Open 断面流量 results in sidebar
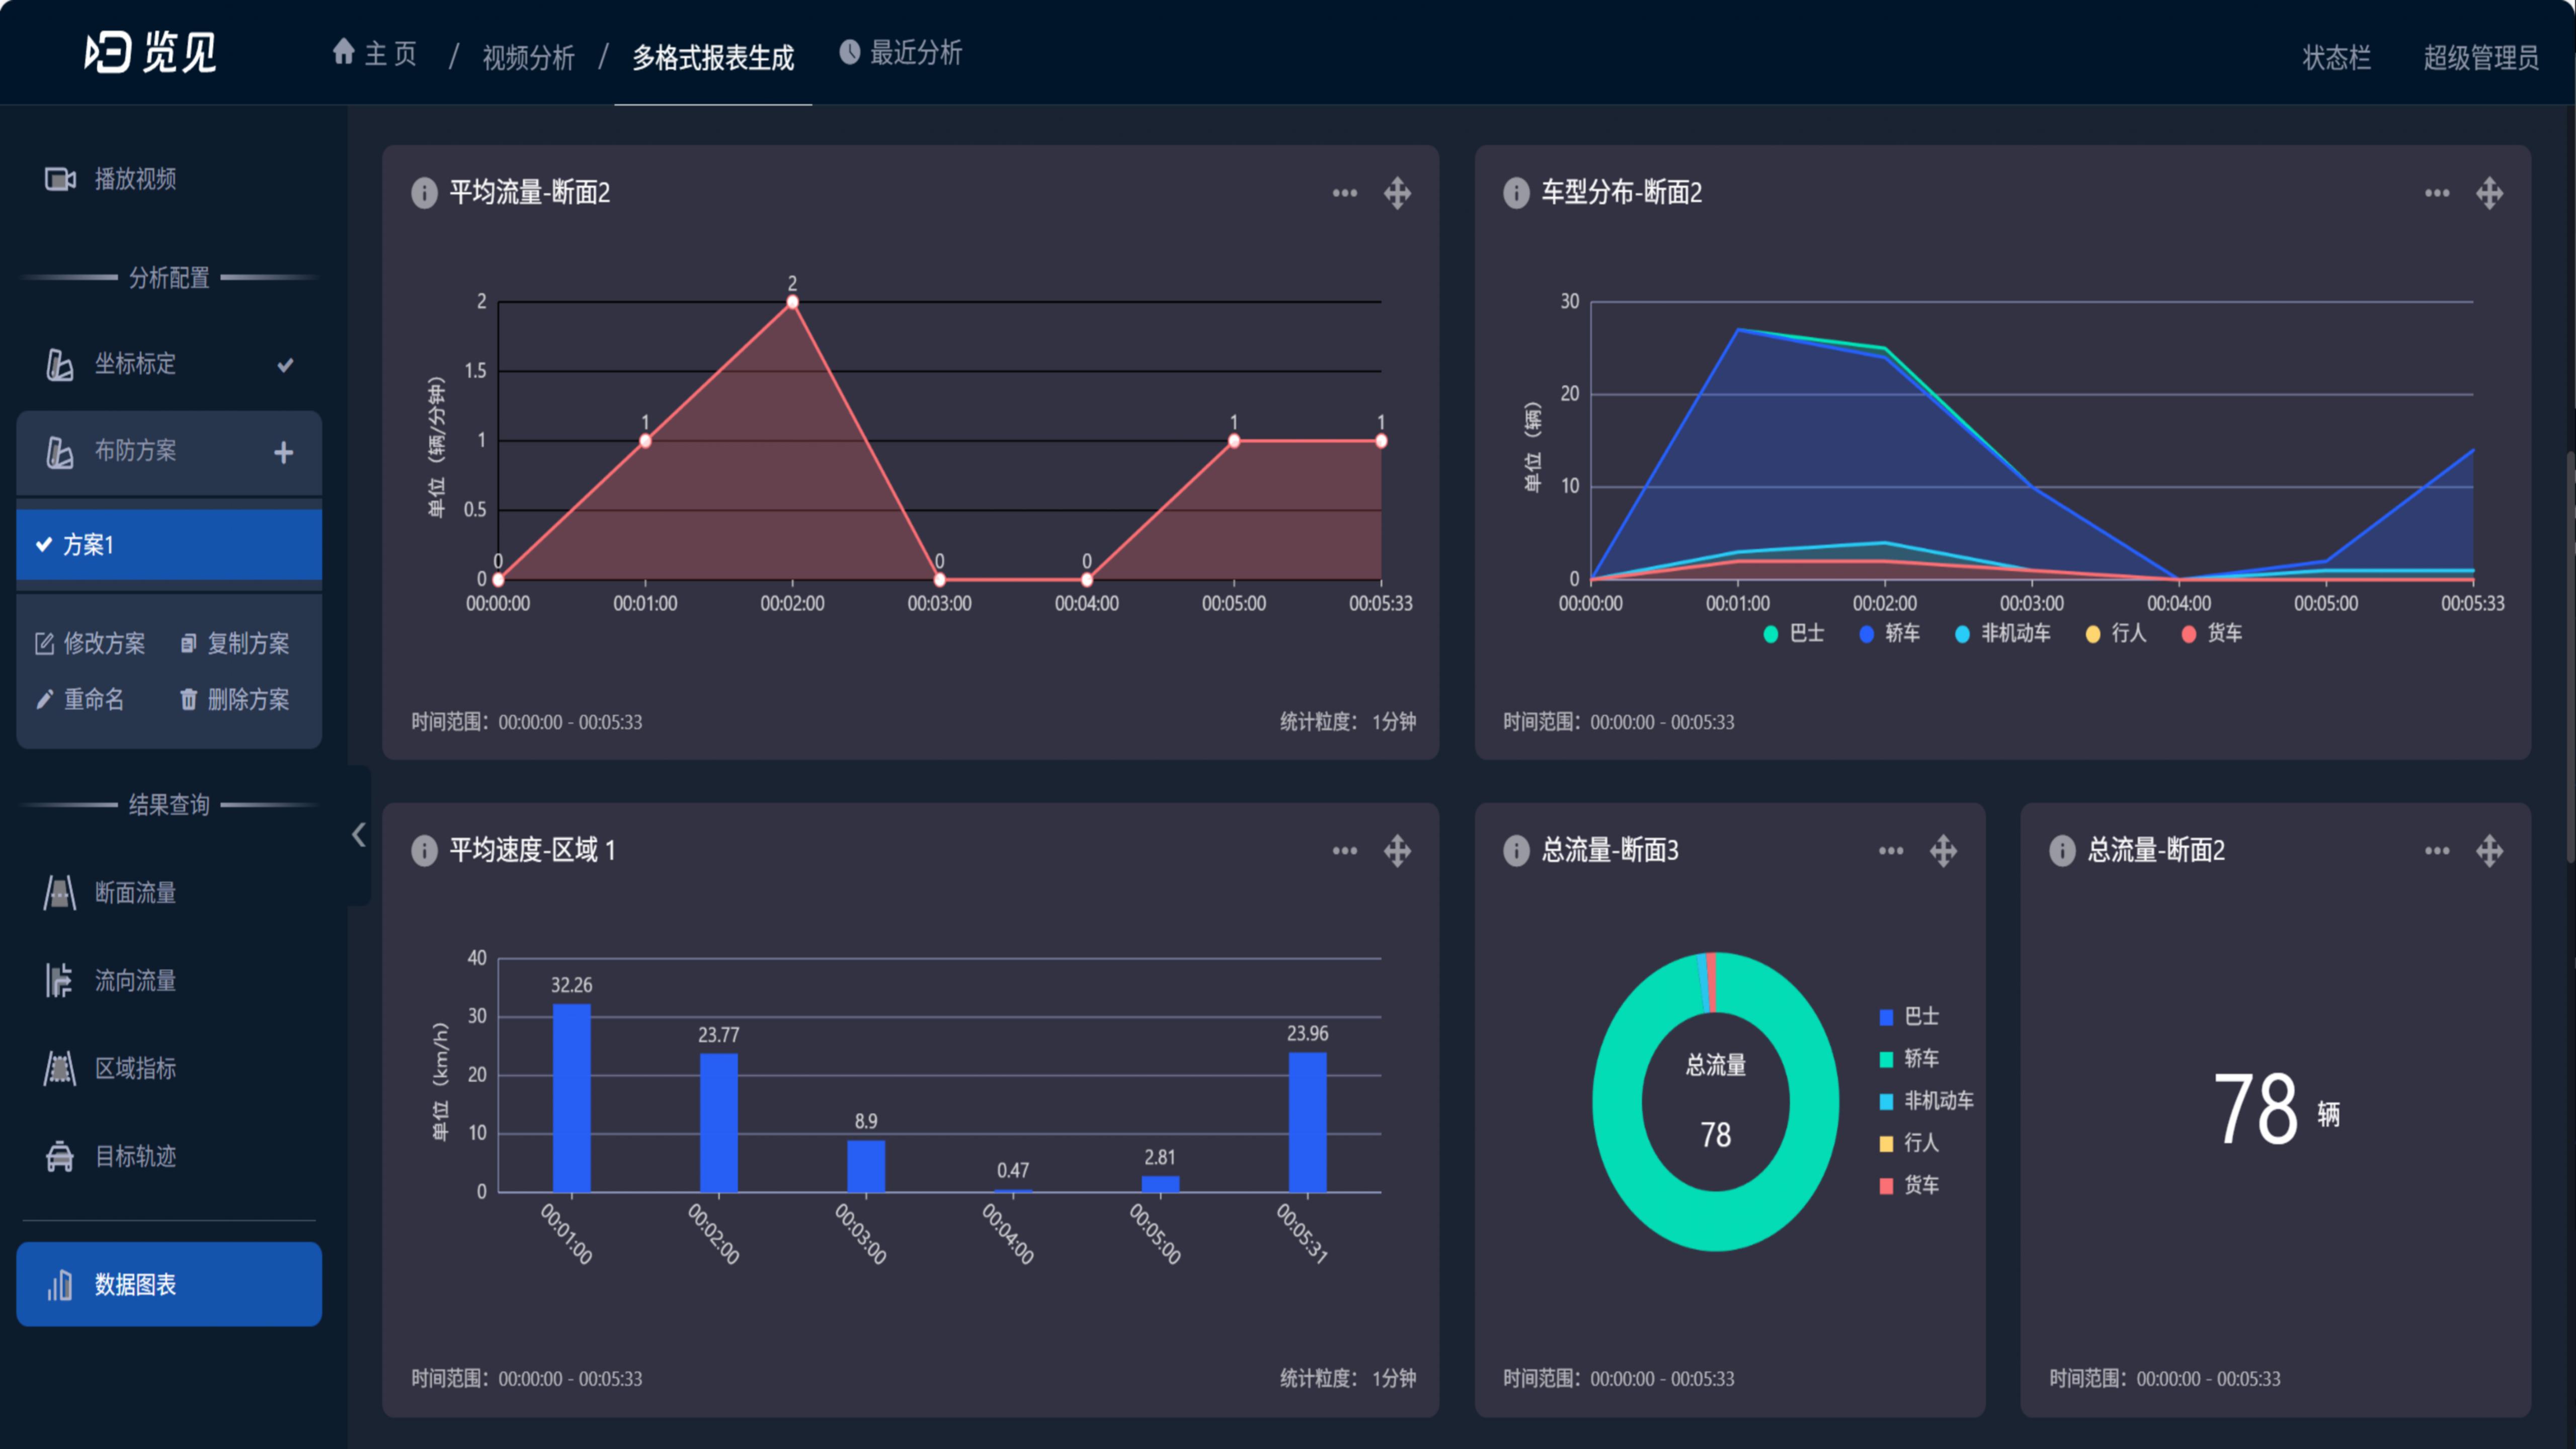 (134, 892)
